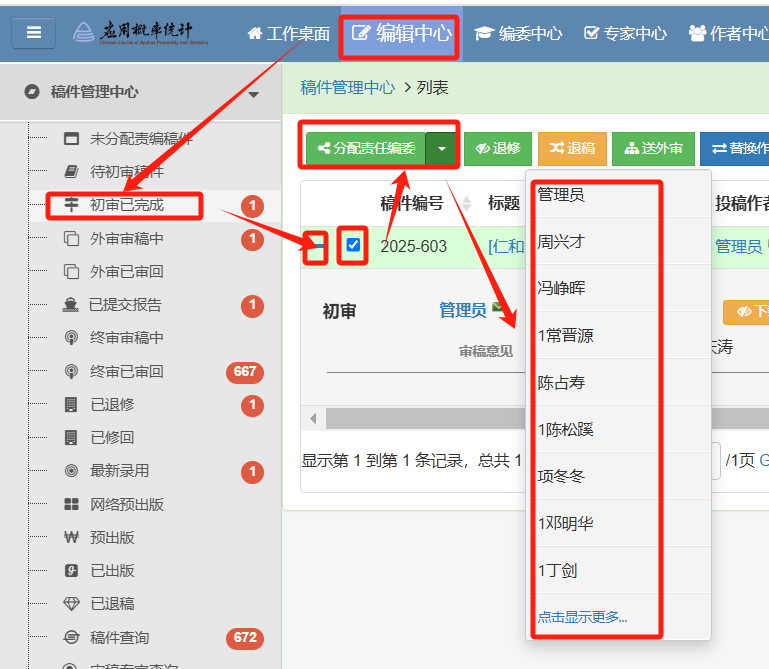The height and width of the screenshot is (669, 769).
Task: Click the 已退修 building icon
Action: [71, 405]
